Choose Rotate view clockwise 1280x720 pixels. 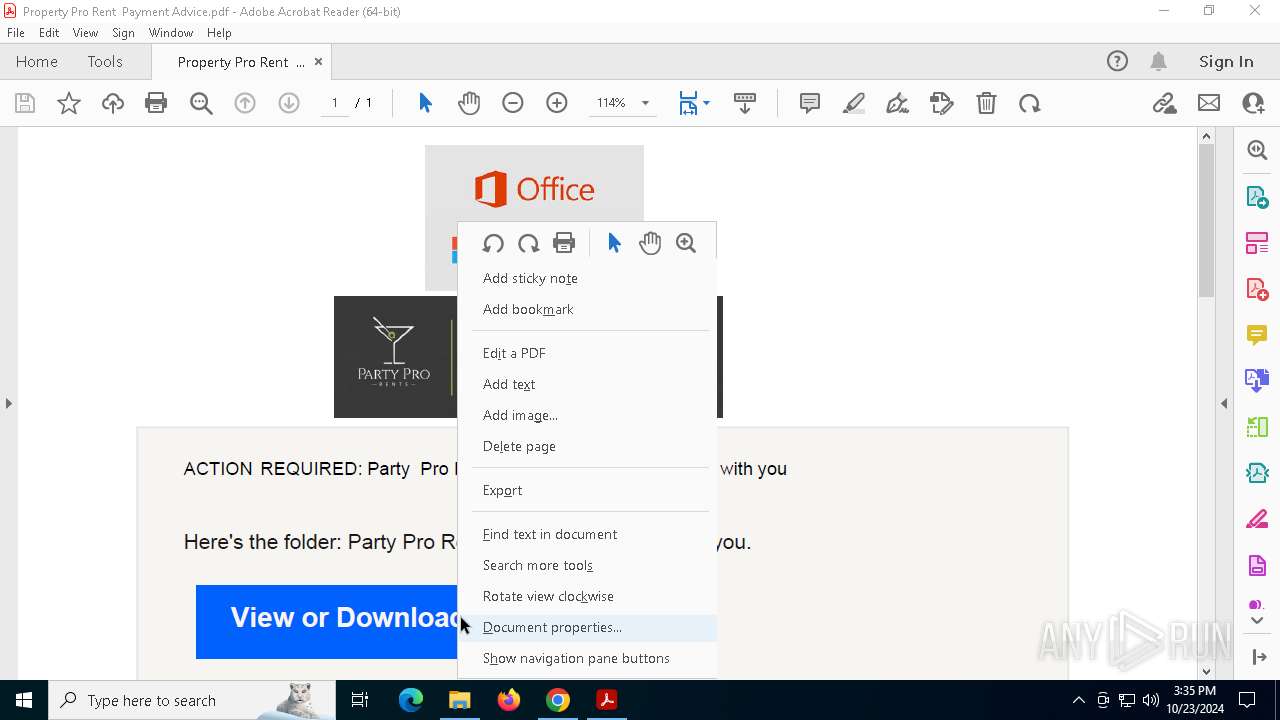(x=587, y=596)
